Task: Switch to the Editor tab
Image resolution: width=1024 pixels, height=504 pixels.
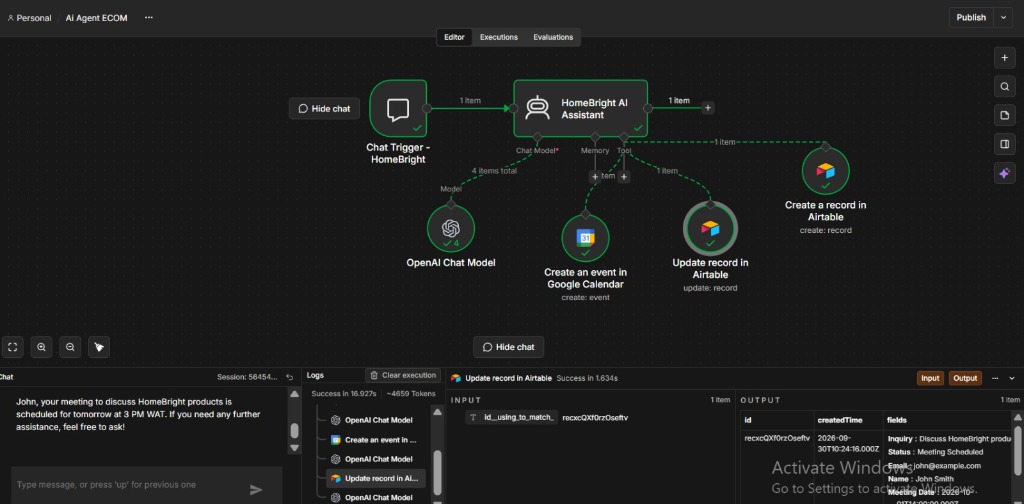Action: click(454, 37)
